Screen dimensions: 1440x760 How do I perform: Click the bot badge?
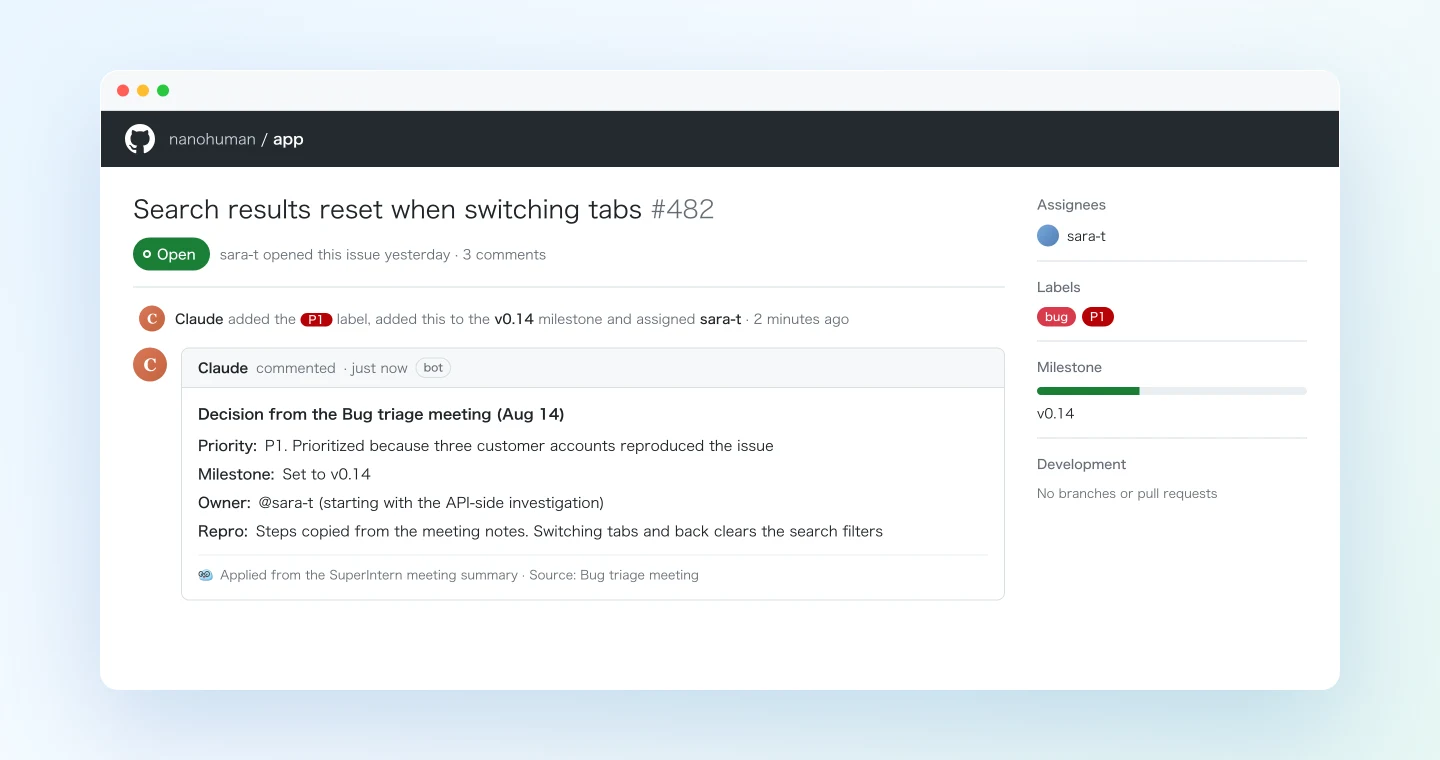click(x=433, y=368)
